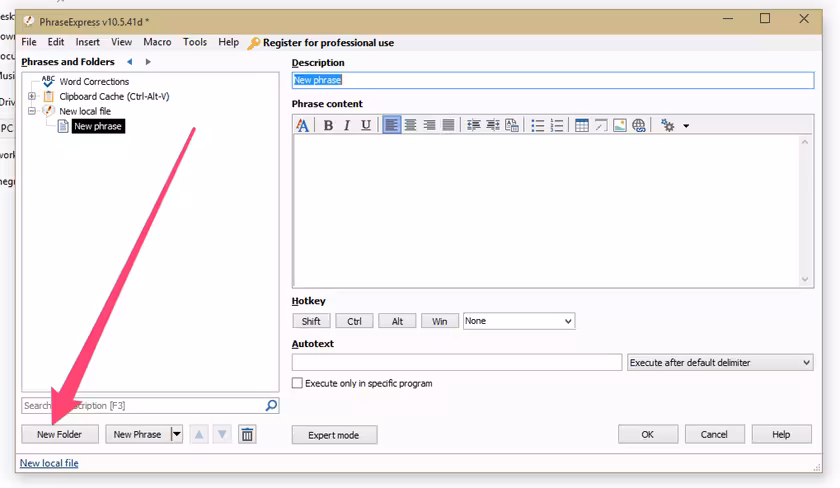This screenshot has height=488, width=840.
Task: Click the paste special formatting icon
Action: (x=512, y=125)
